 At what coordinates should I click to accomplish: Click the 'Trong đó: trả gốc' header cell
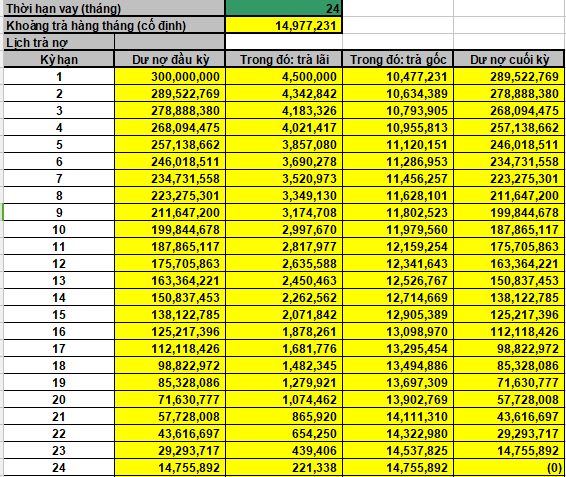click(x=398, y=59)
